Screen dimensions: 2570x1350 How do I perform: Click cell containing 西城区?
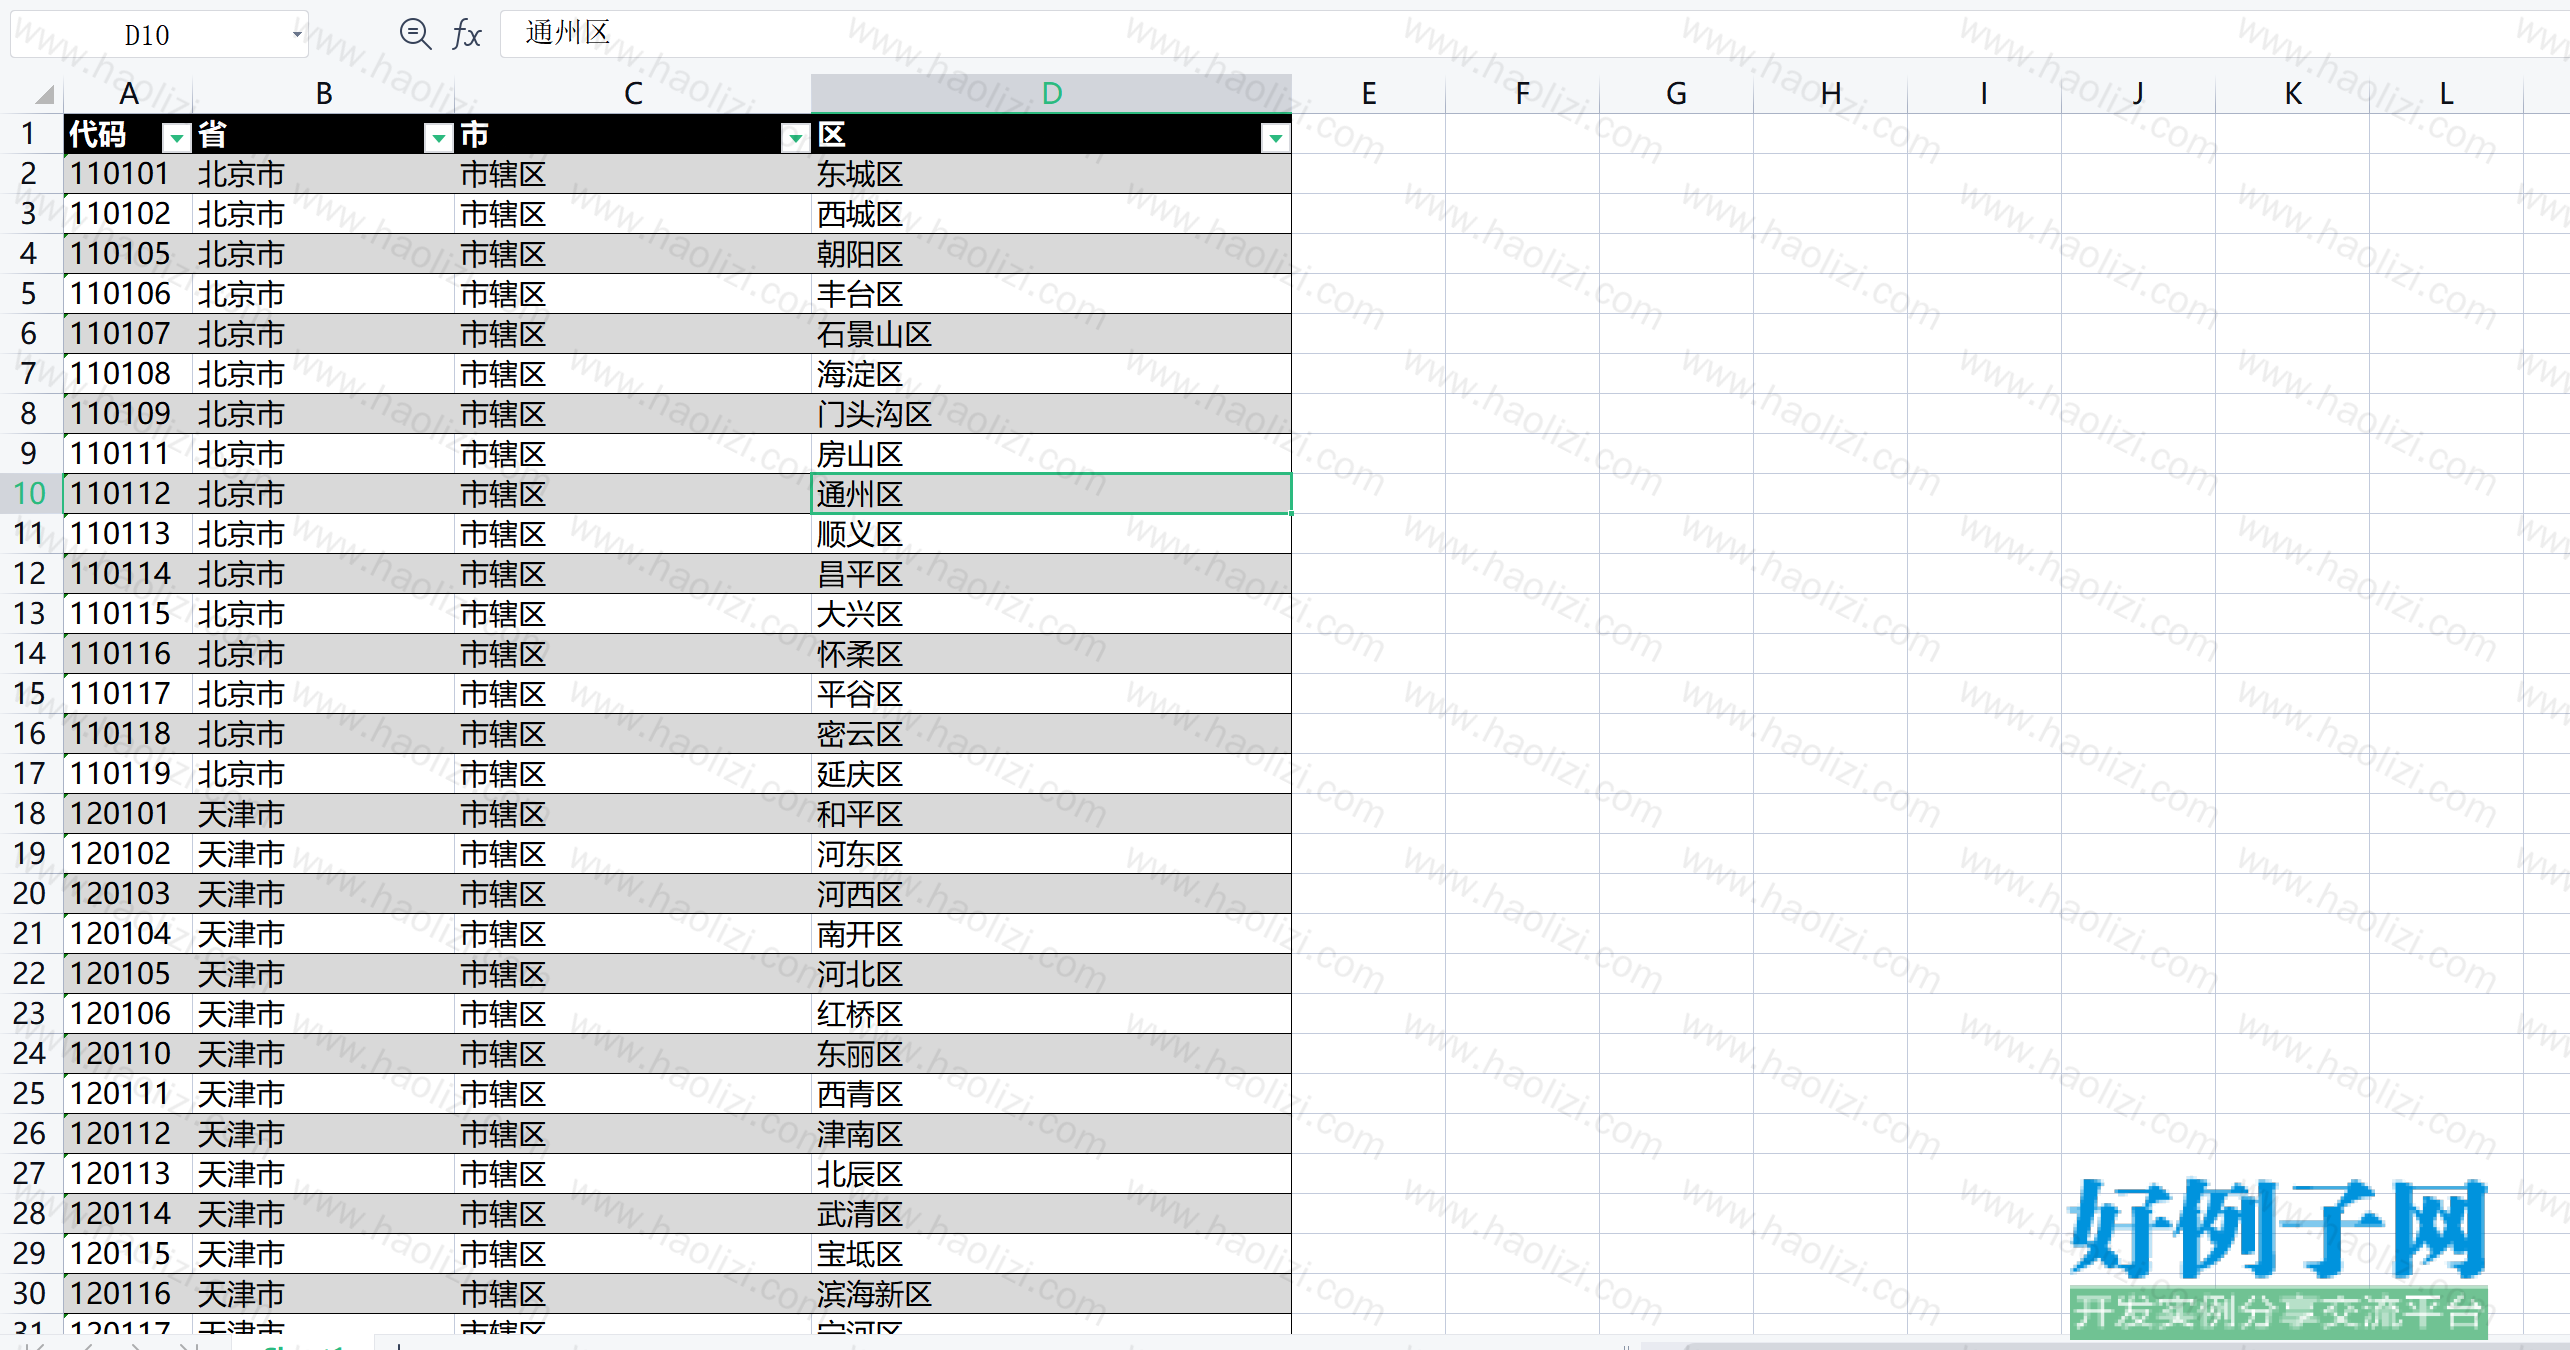pos(1051,214)
